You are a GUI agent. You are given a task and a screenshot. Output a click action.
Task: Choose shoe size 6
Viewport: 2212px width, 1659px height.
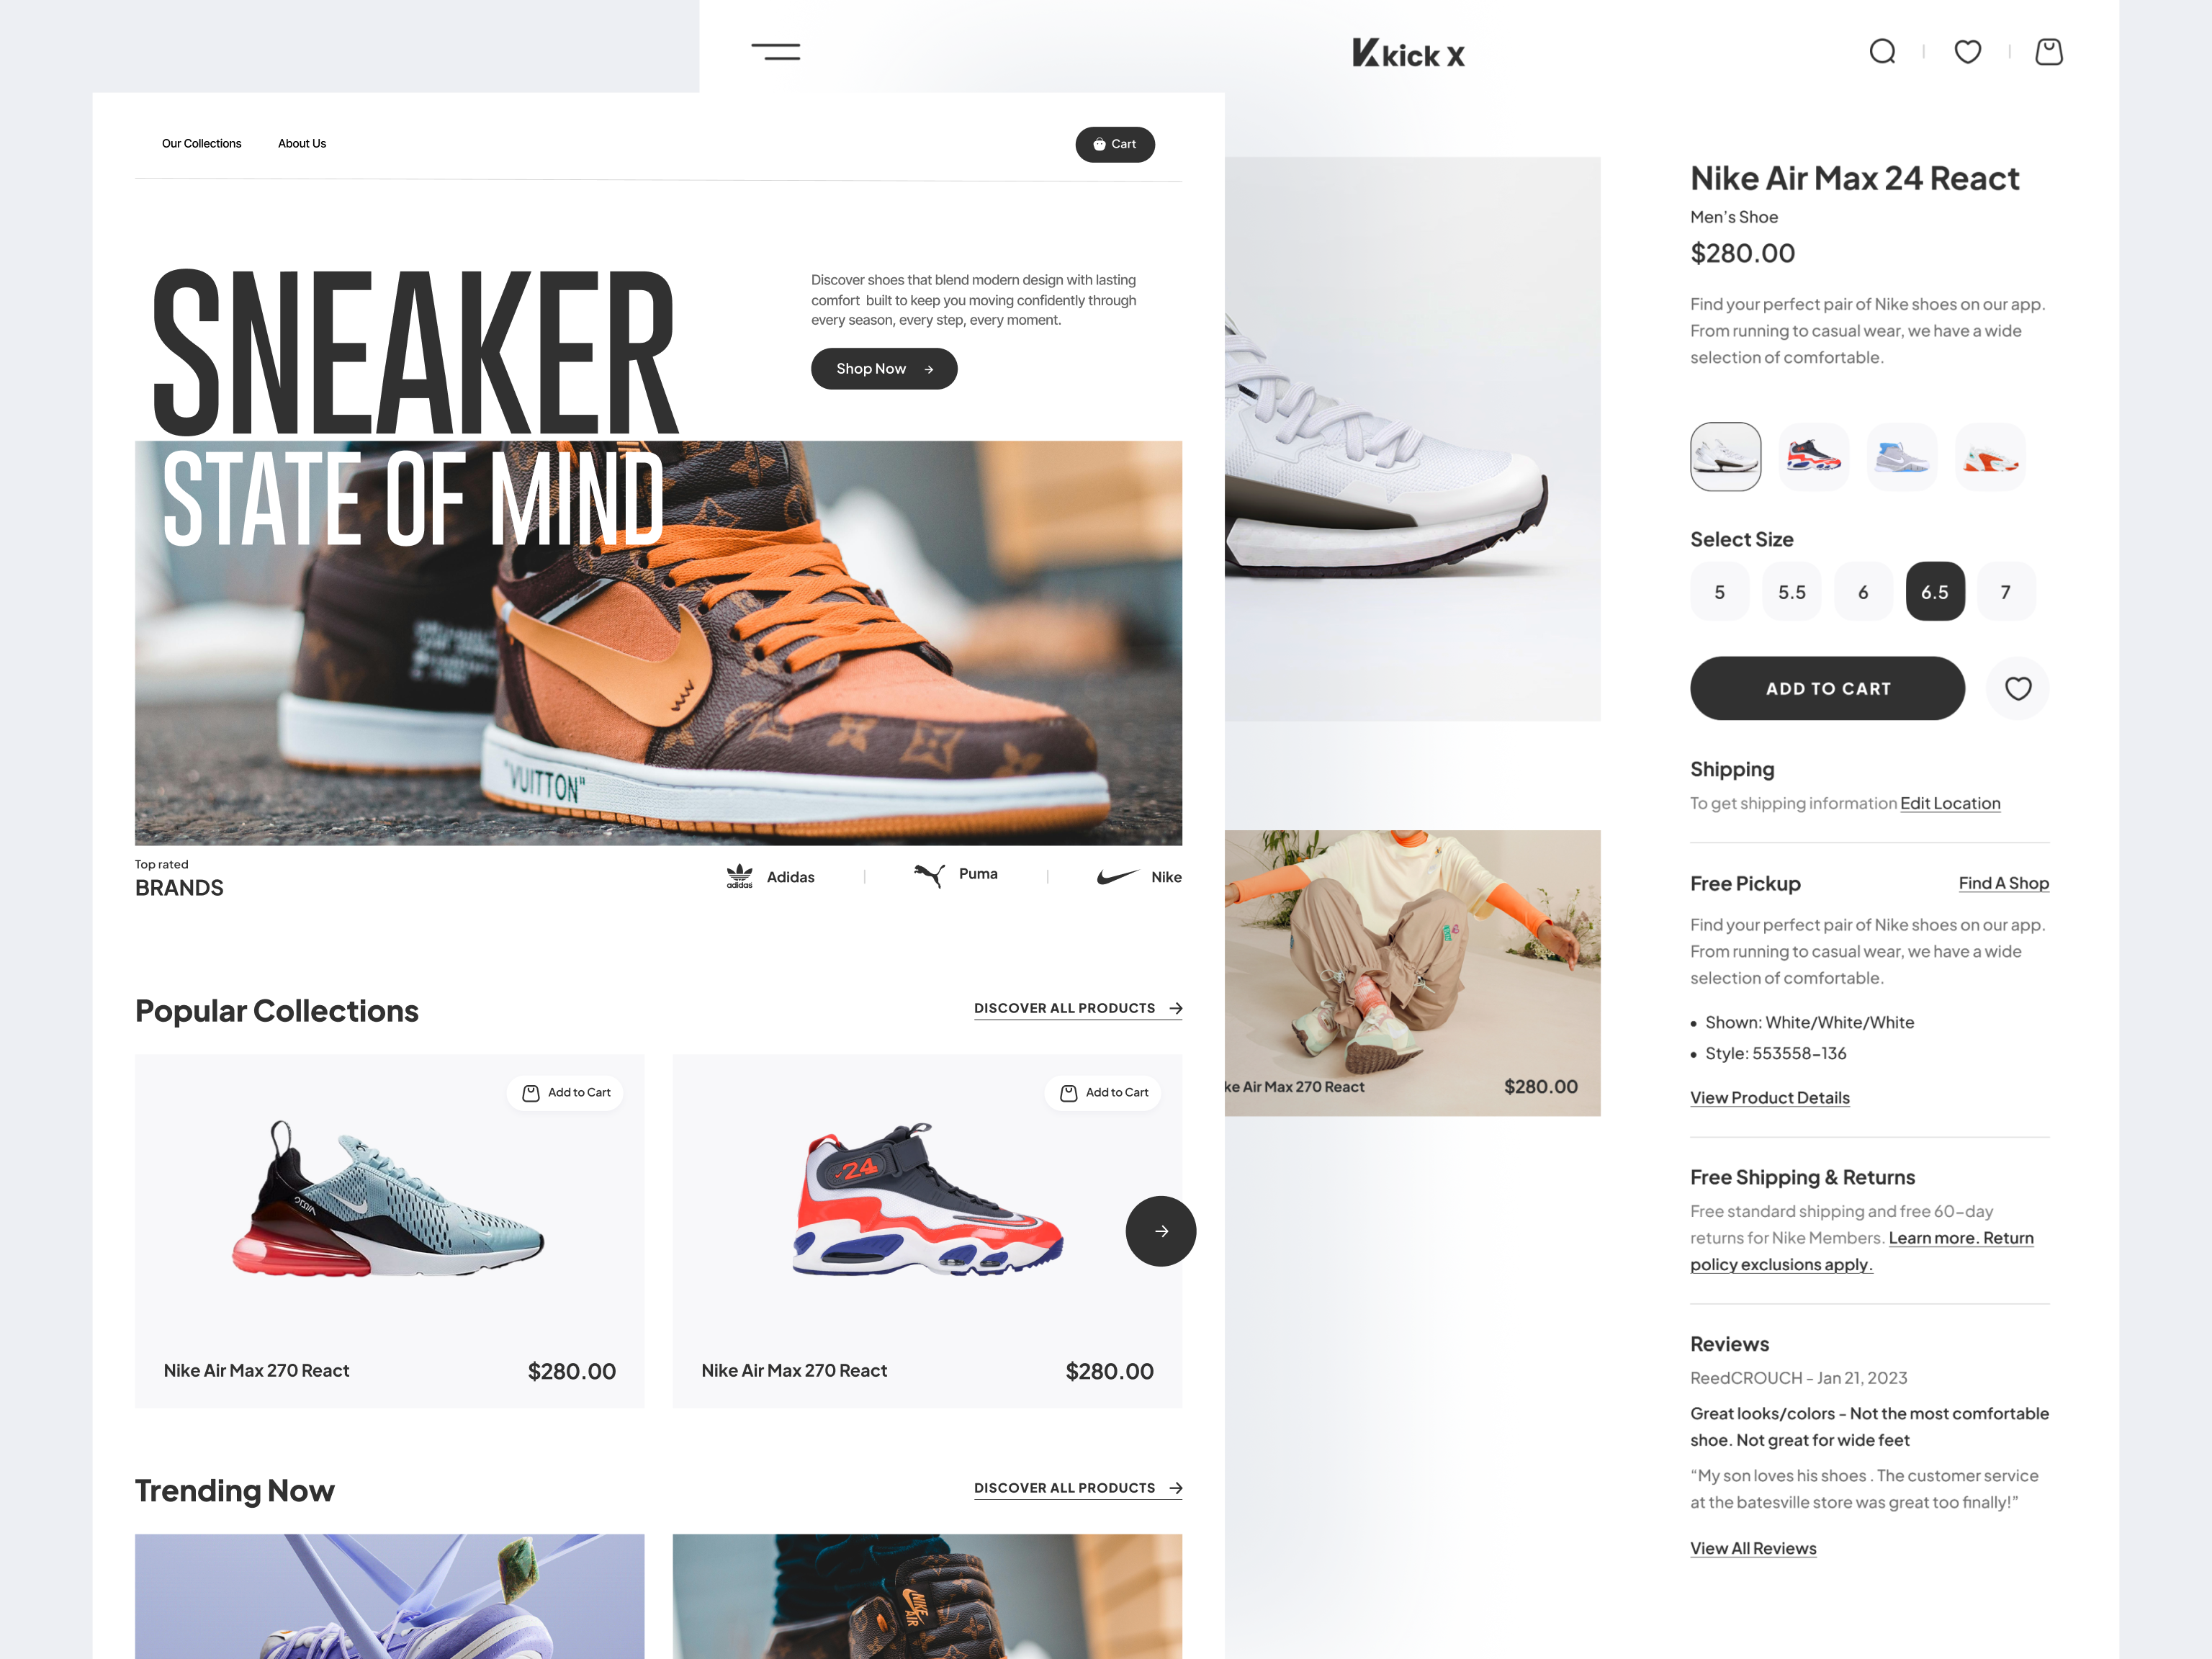1863,592
